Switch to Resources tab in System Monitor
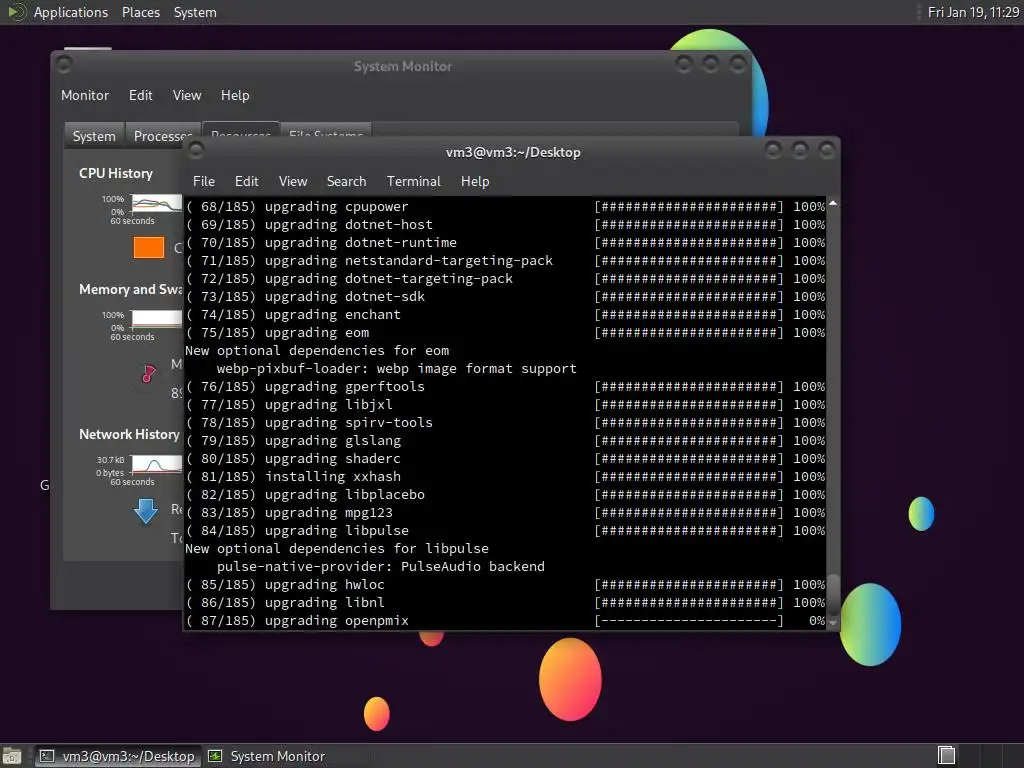 [241, 129]
